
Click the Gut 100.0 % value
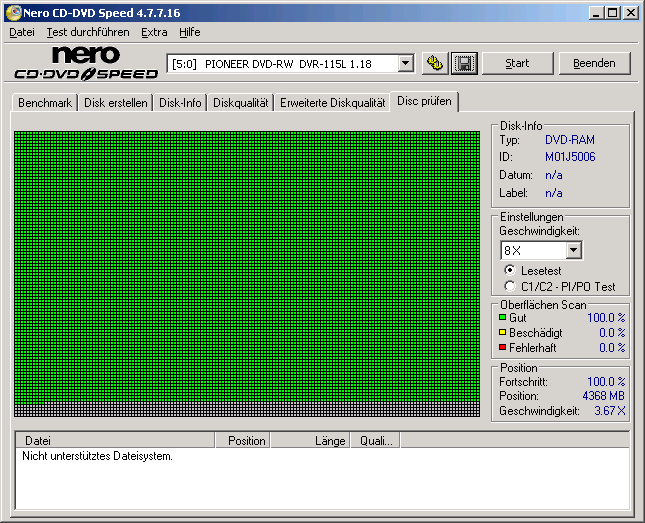606,318
